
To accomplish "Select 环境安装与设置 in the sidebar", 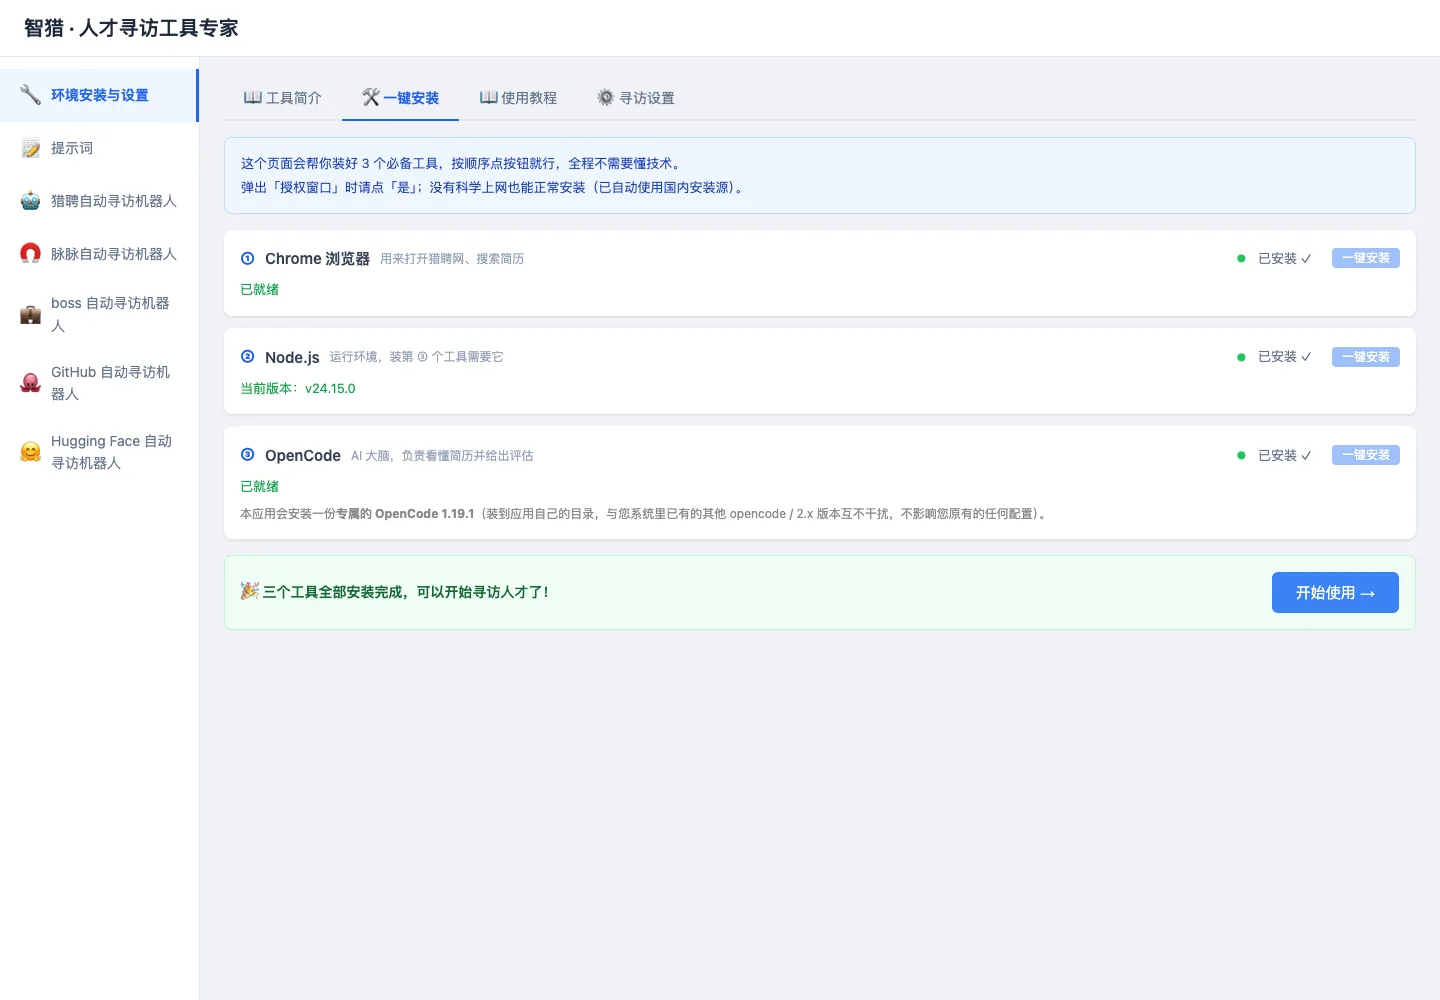I will click(99, 95).
